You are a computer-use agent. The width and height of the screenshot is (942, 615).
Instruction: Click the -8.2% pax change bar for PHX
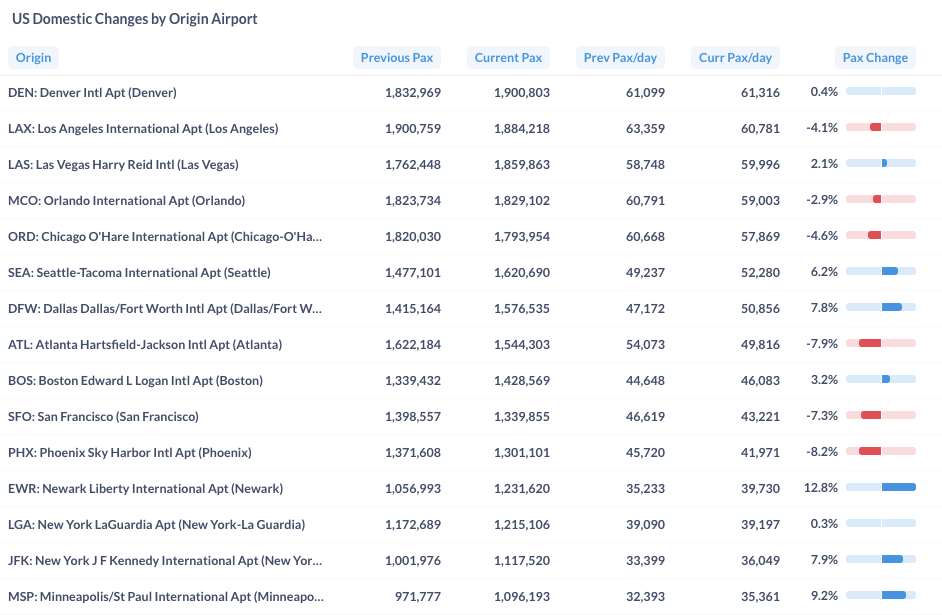881,451
